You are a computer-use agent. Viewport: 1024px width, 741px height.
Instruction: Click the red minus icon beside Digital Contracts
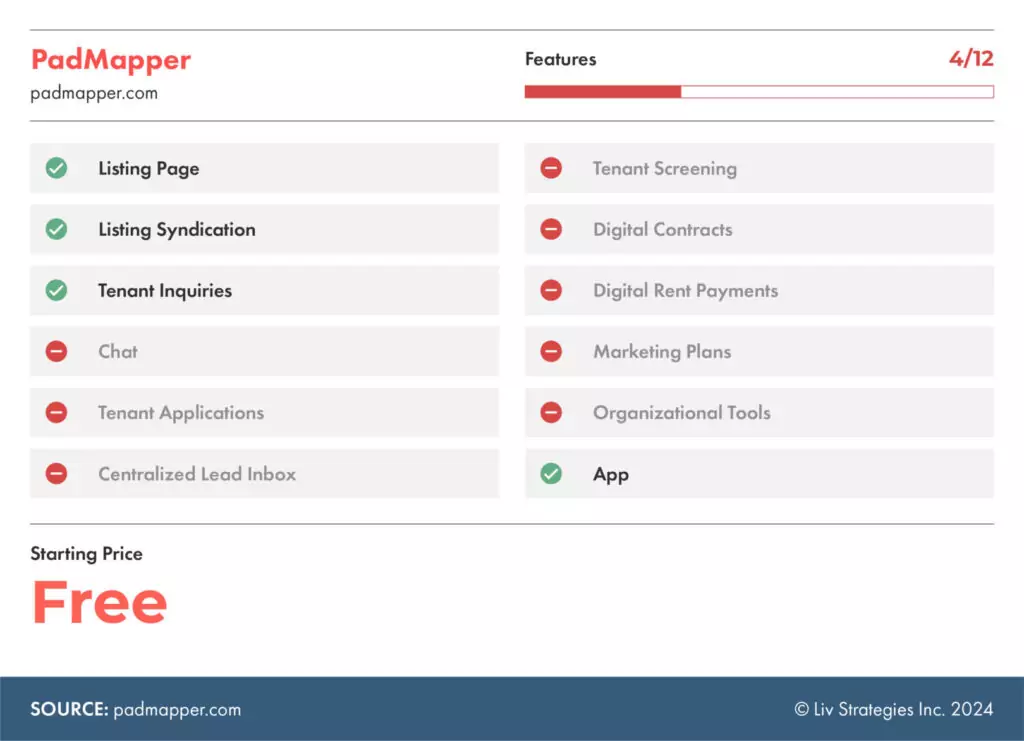(x=551, y=229)
